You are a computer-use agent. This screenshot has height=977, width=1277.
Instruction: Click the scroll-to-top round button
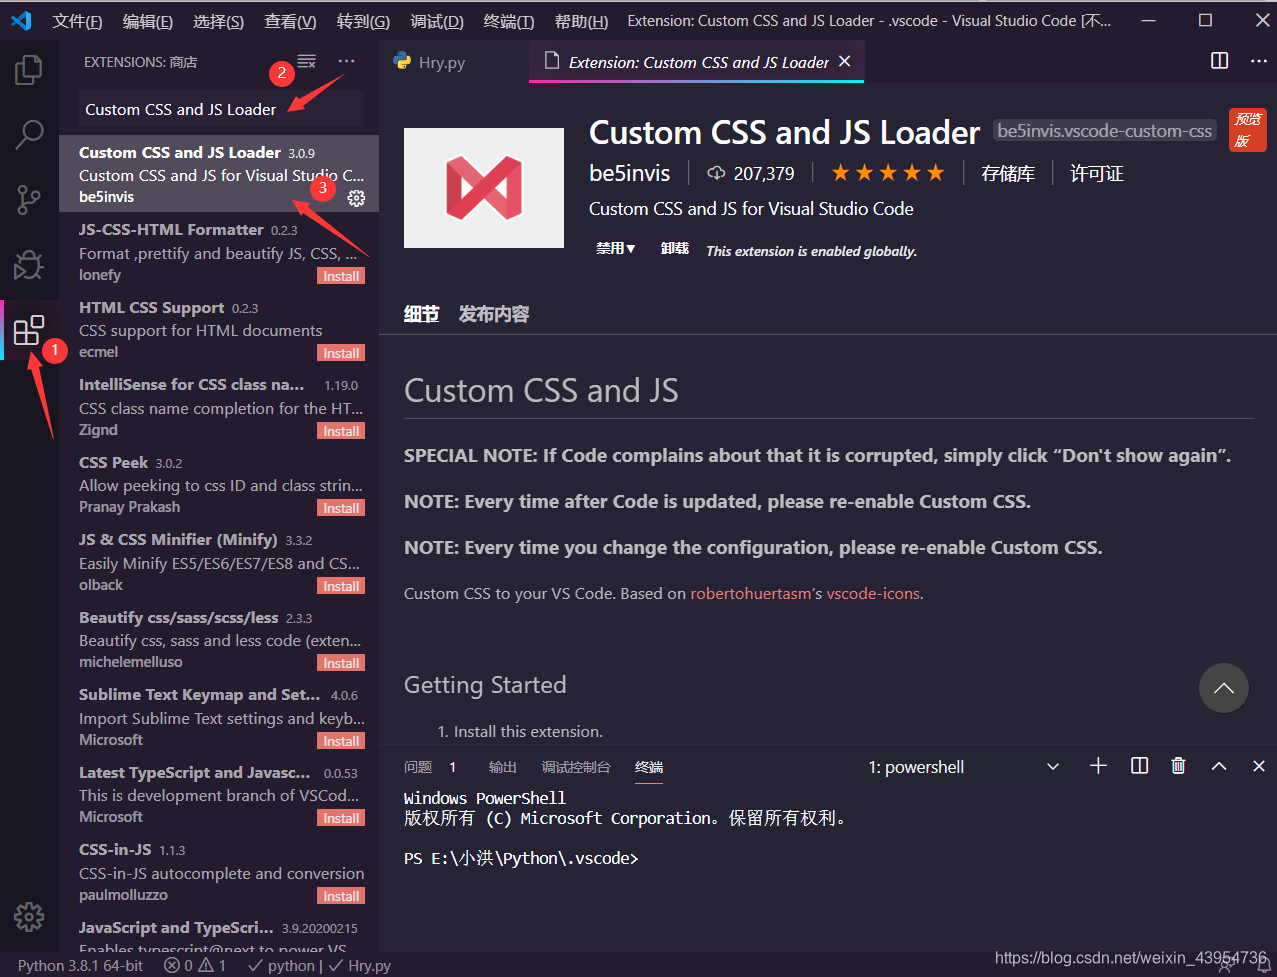1223,688
